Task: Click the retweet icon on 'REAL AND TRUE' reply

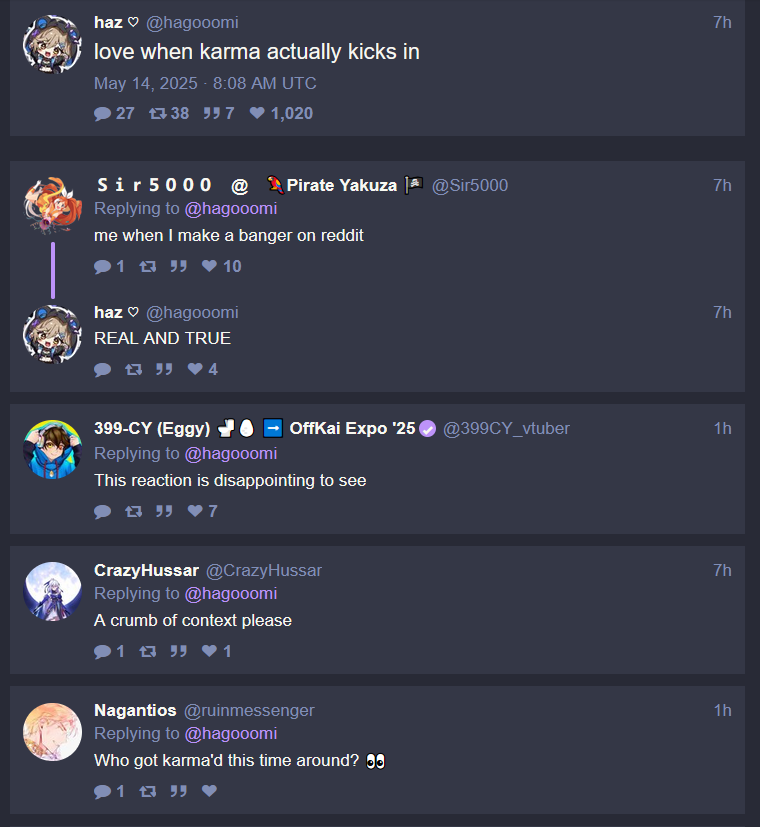Action: tap(133, 369)
